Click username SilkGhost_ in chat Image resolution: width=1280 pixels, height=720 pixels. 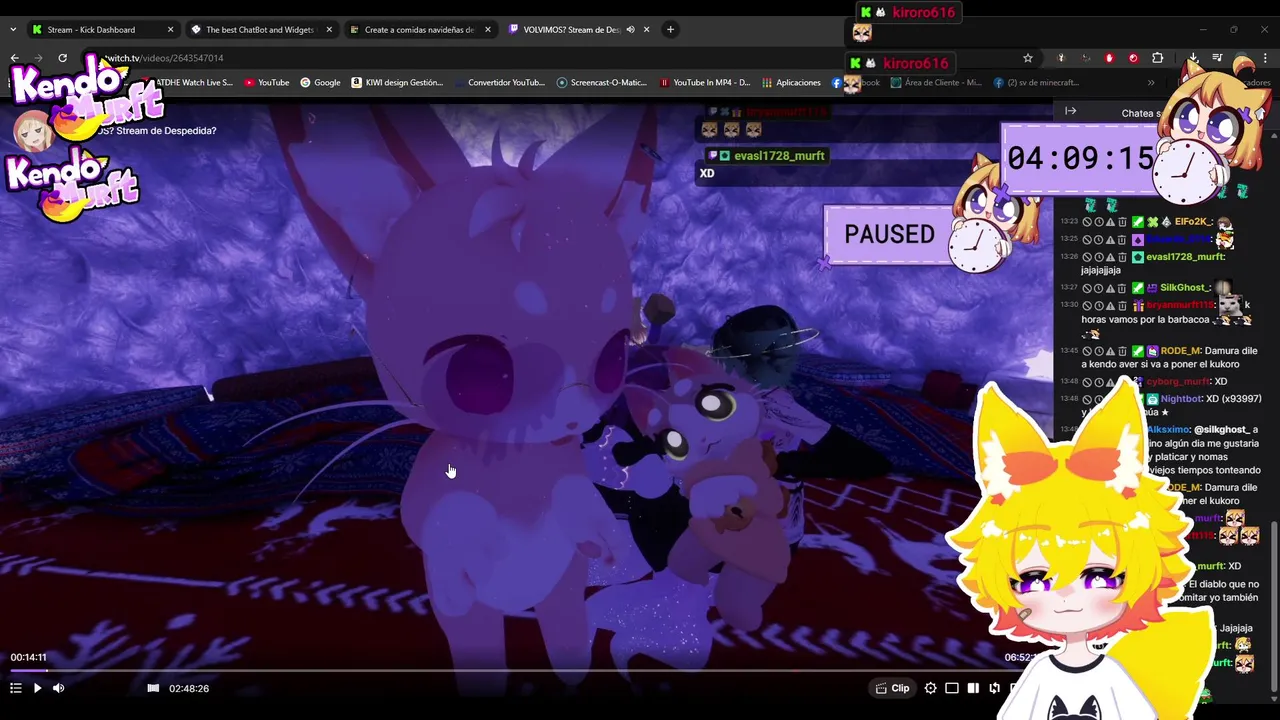[x=1186, y=288]
